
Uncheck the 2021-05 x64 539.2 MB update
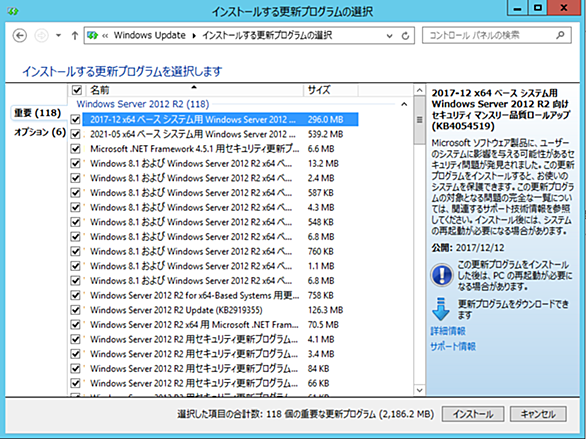[x=75, y=134]
